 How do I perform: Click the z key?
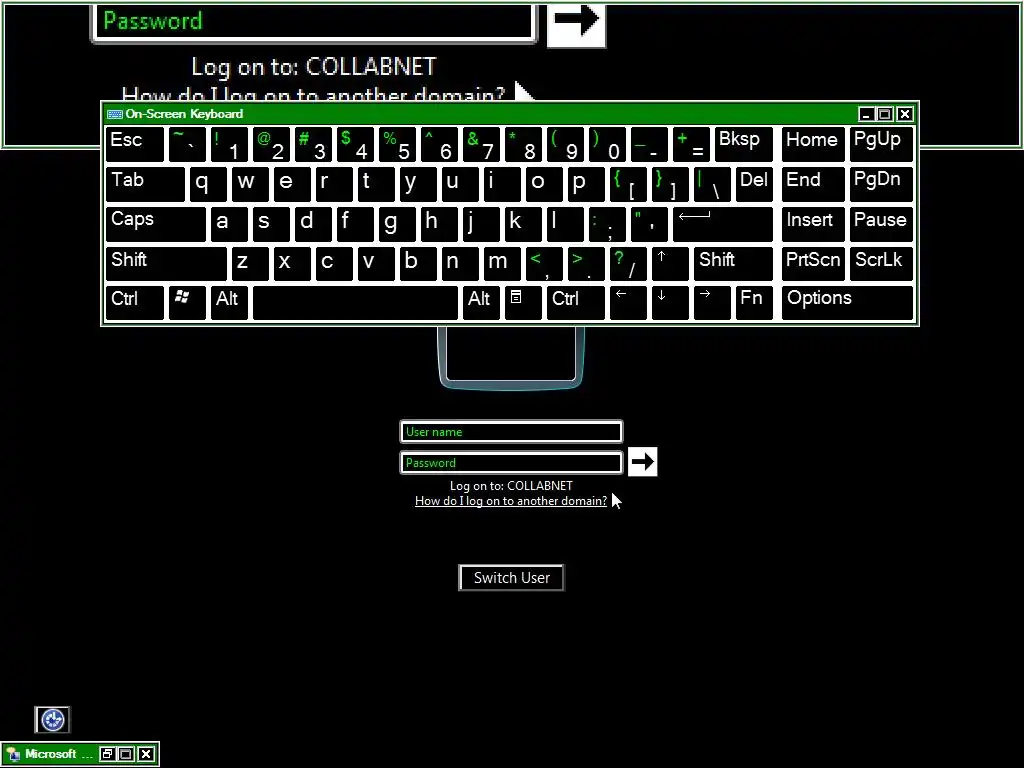click(x=250, y=264)
